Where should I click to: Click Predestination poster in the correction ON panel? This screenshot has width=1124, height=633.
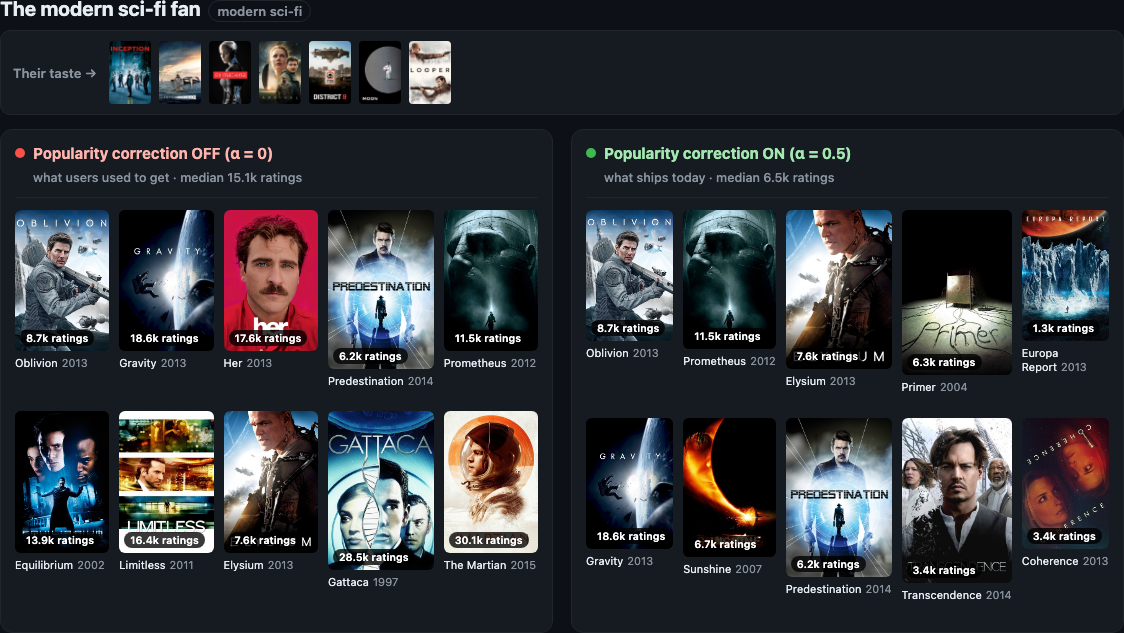[x=839, y=498]
